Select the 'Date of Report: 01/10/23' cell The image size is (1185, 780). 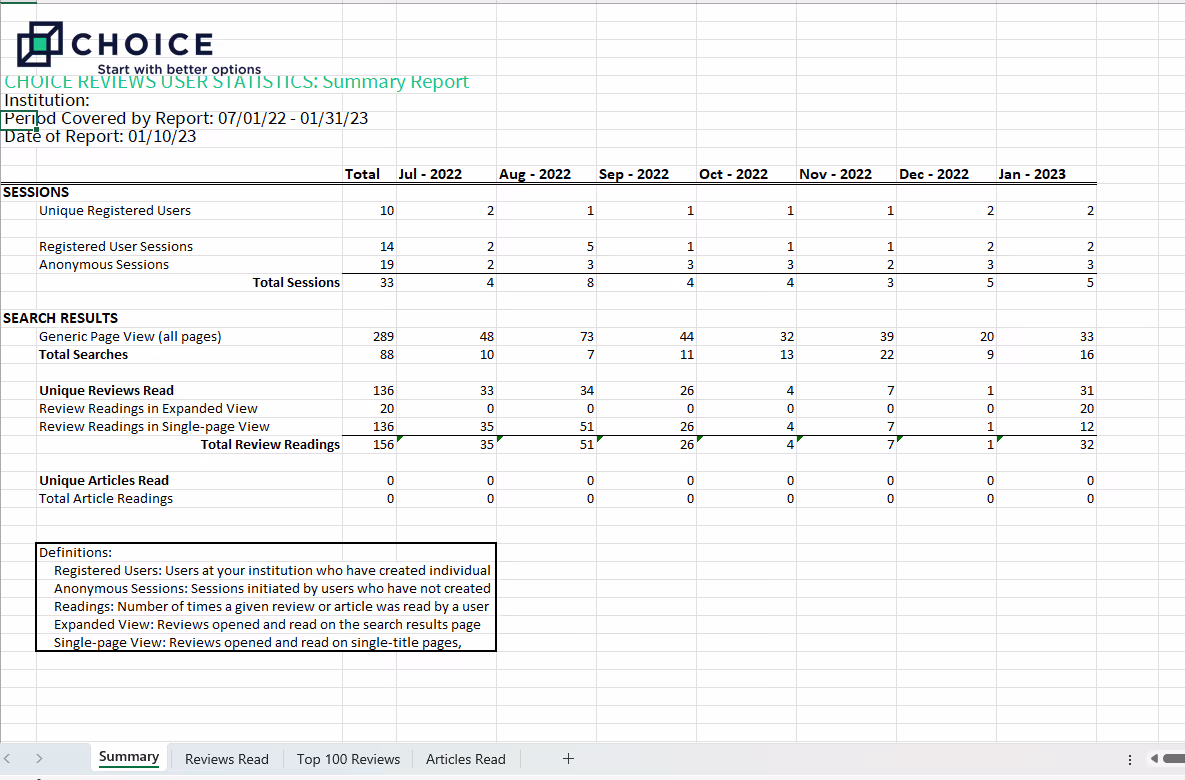click(100, 137)
